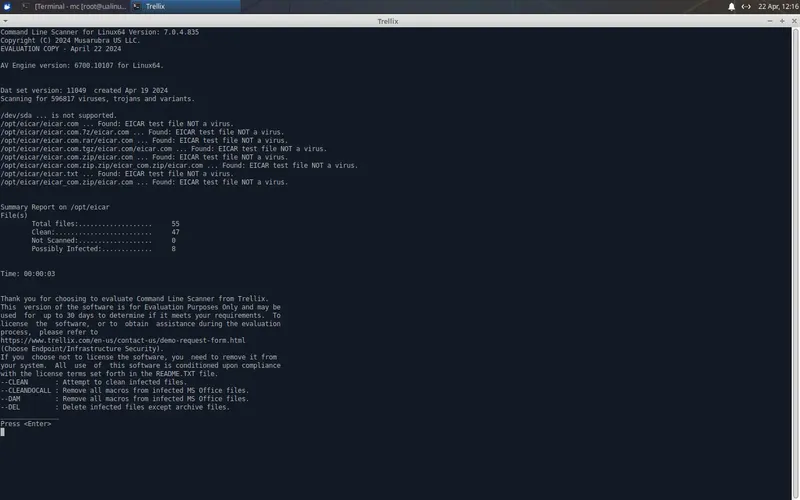This screenshot has height=500, width=800.
Task: Click the '/opt/eicar/eicar.com.zip/eicar.com' result line
Action: click(144, 157)
